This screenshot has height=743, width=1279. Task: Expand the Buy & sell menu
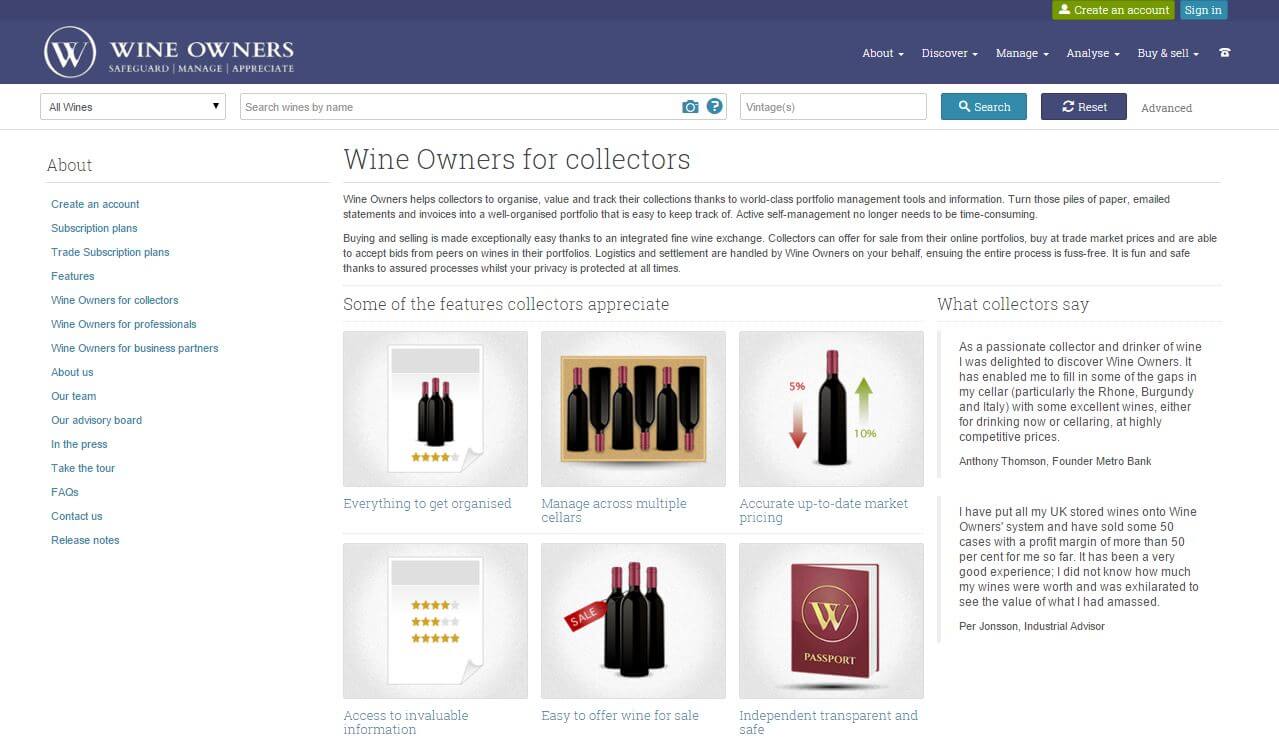[x=1167, y=53]
